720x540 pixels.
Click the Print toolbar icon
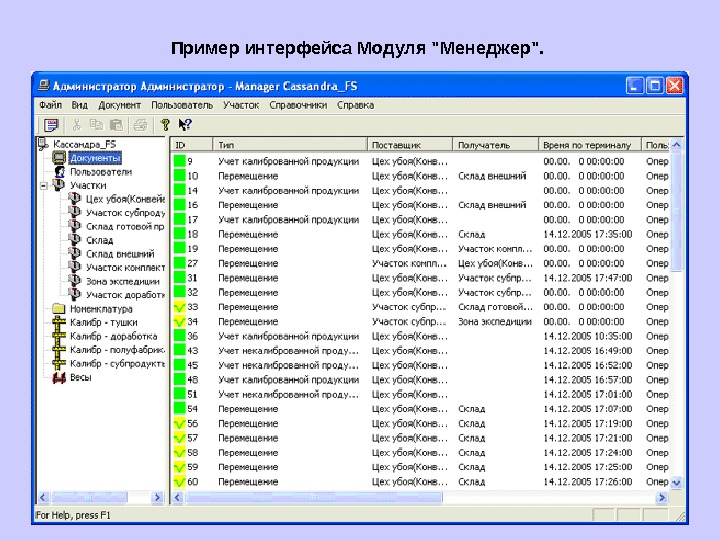(x=140, y=124)
